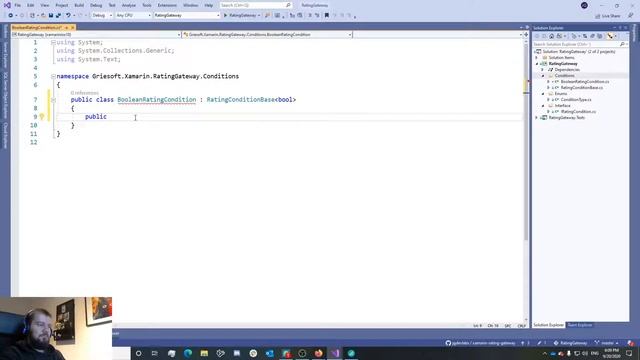The height and width of the screenshot is (360, 640).
Task: Open the View menu
Action: pos(44,5)
